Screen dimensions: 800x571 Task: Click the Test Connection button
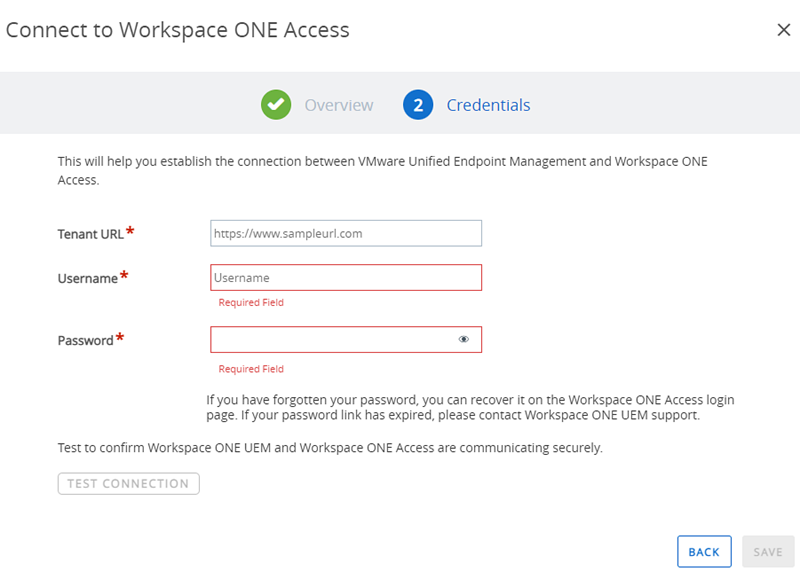click(129, 484)
